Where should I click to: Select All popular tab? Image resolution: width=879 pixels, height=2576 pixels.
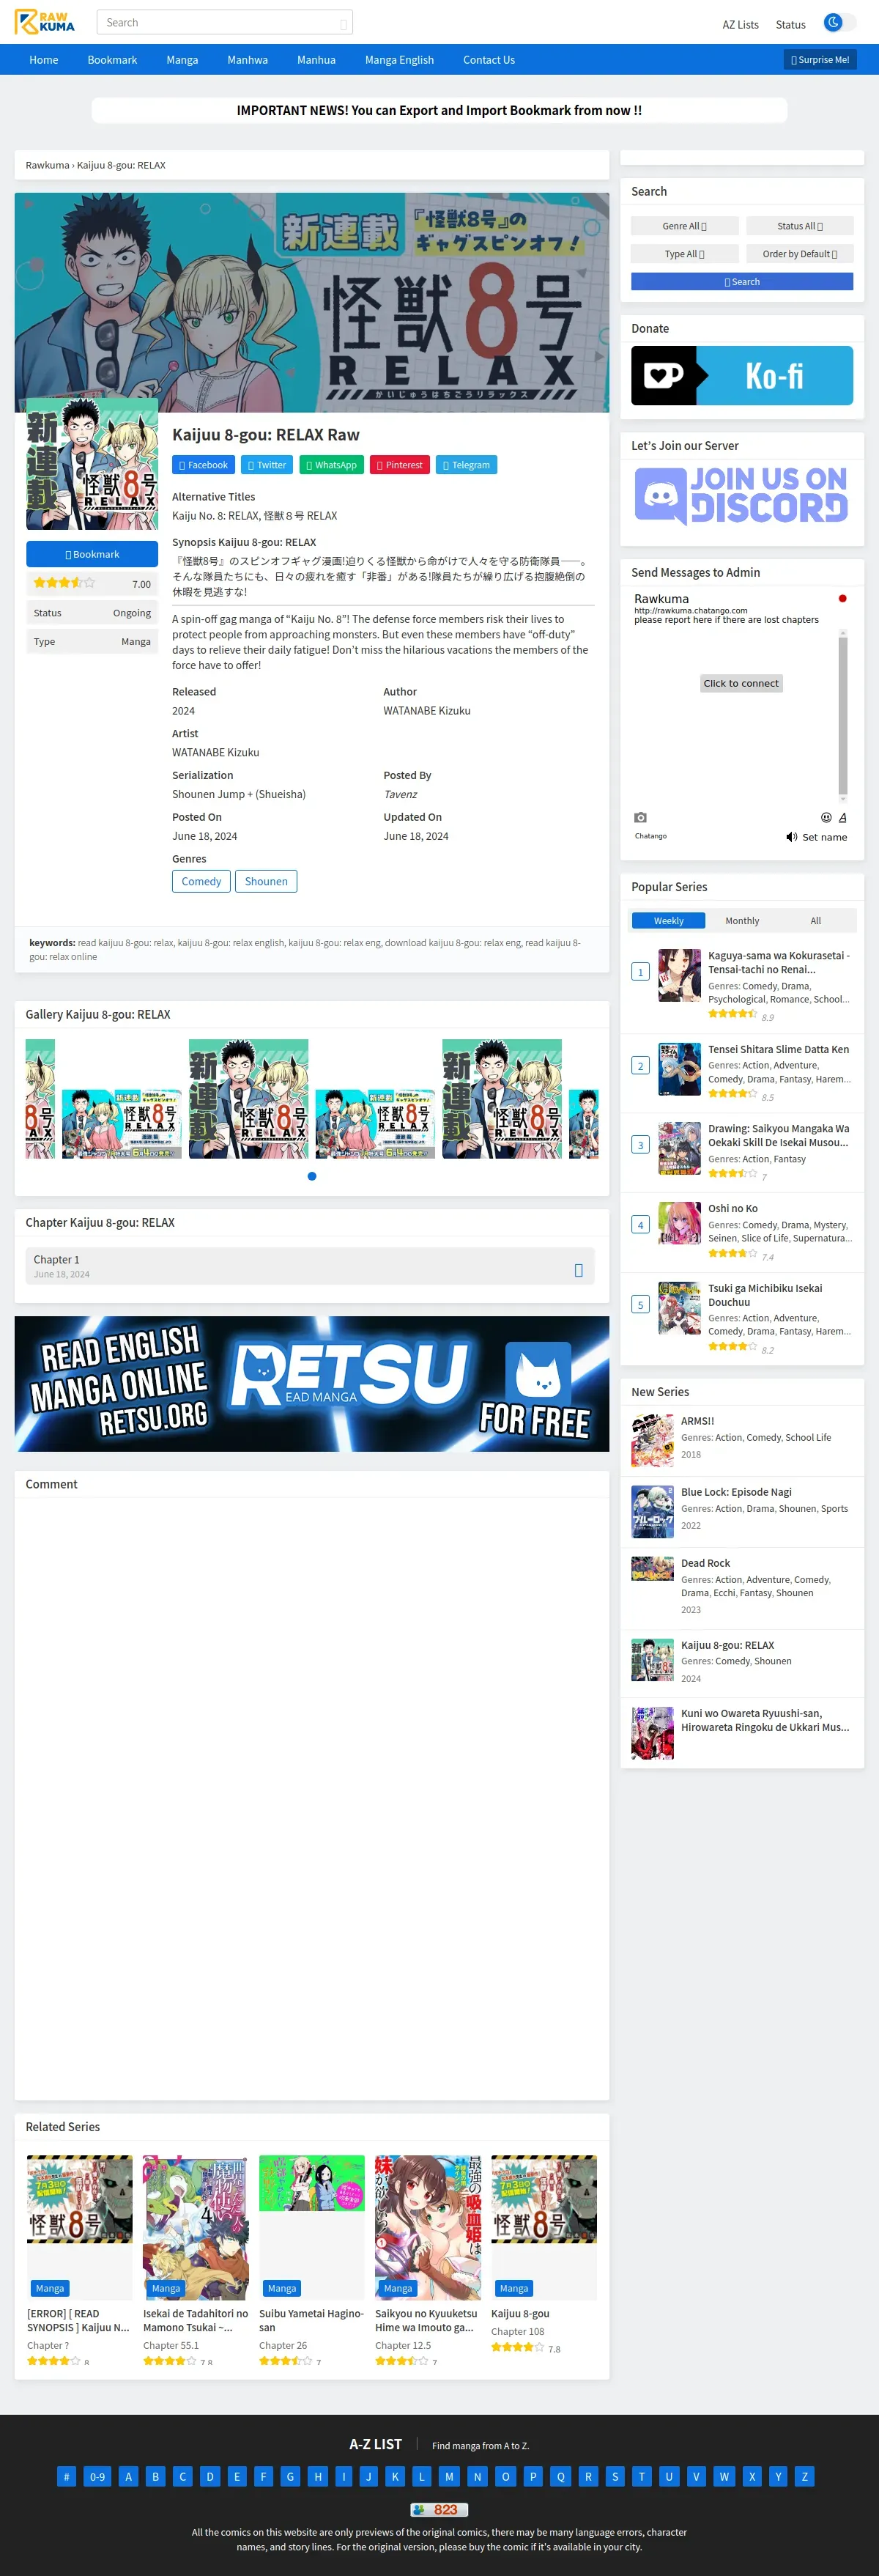coord(816,921)
